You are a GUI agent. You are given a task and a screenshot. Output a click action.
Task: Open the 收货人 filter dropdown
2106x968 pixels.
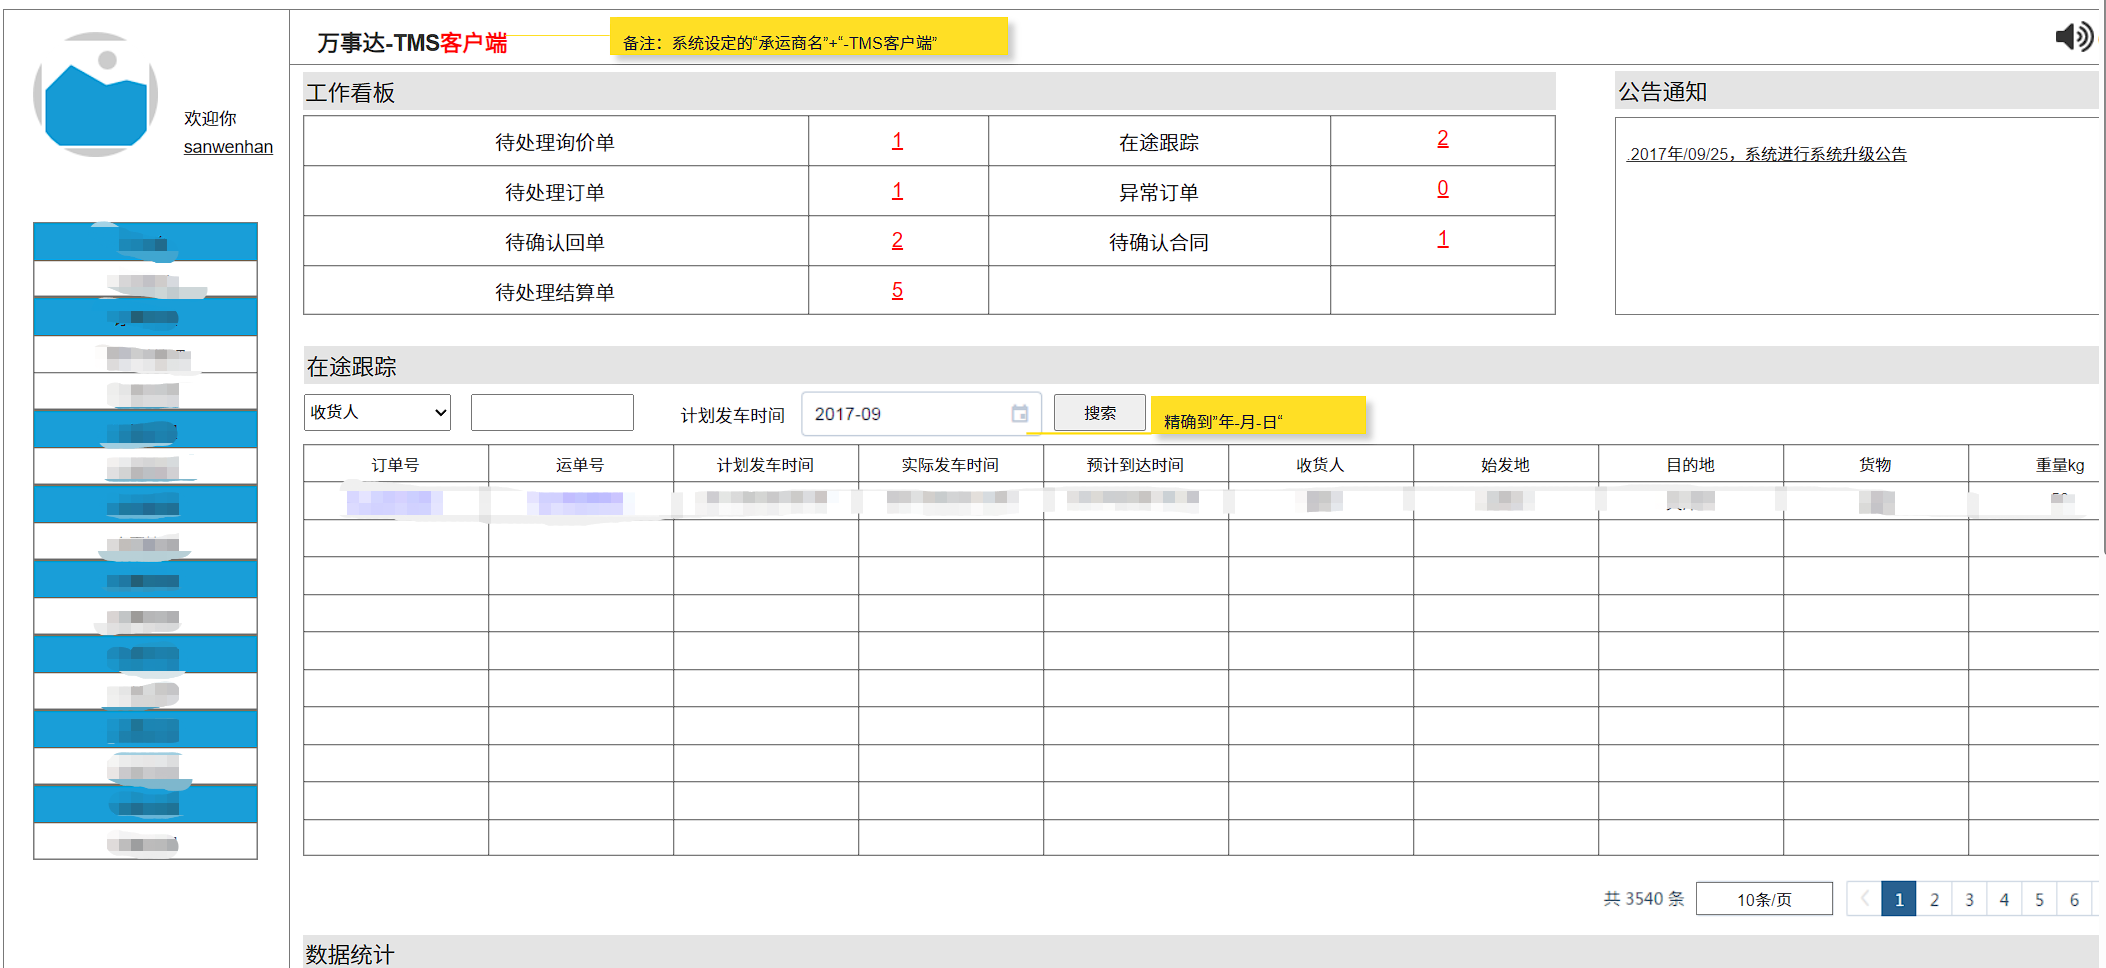pos(377,412)
